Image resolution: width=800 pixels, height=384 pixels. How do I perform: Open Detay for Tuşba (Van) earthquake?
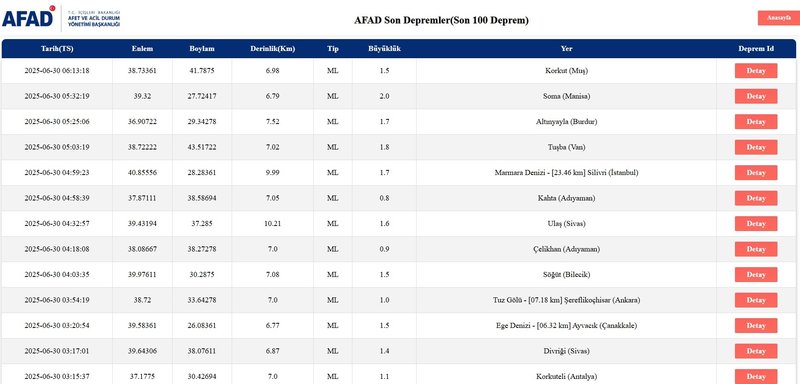pyautogui.click(x=756, y=147)
